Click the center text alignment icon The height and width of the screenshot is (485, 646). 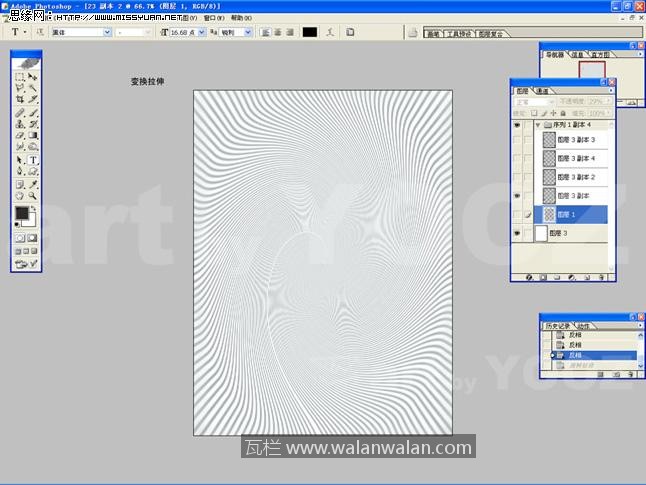click(x=278, y=32)
